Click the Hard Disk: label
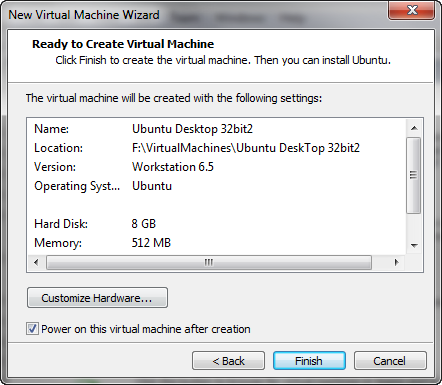Screen dimensions: 442x385 coord(61,224)
